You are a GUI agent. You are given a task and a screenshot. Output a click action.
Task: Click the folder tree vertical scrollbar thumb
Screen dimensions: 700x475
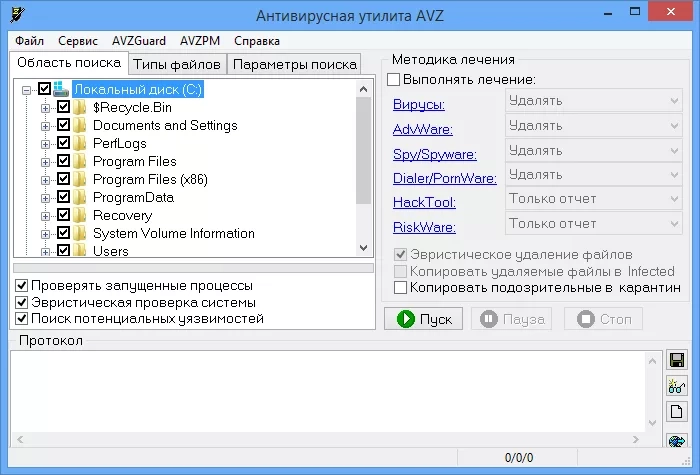(x=363, y=150)
